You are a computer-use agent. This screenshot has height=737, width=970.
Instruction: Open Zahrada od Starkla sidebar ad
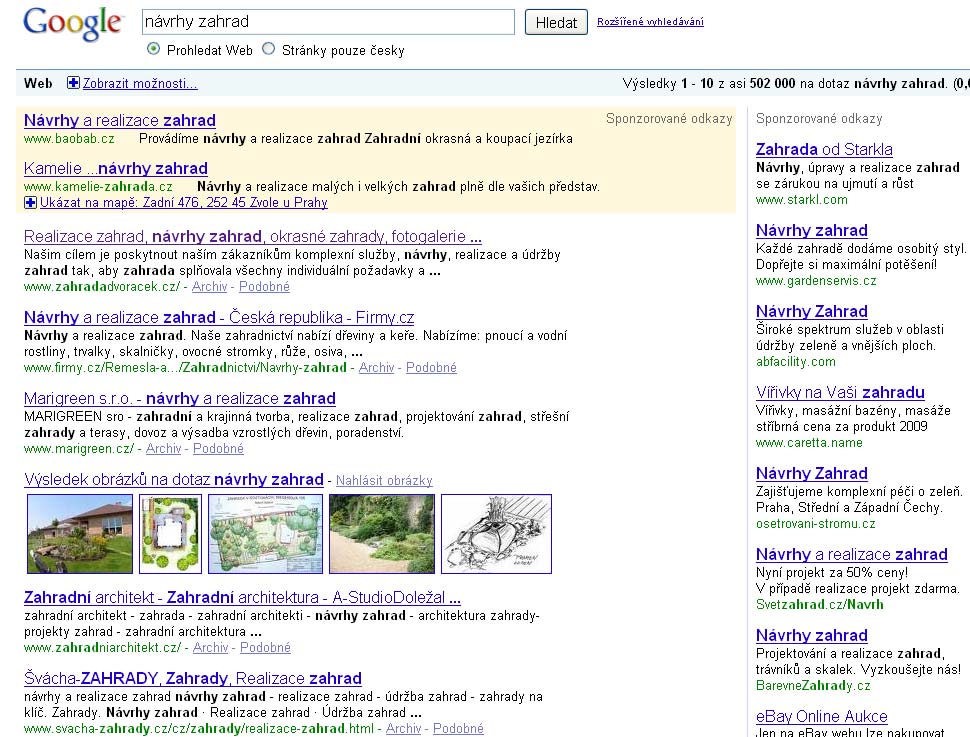coord(824,149)
